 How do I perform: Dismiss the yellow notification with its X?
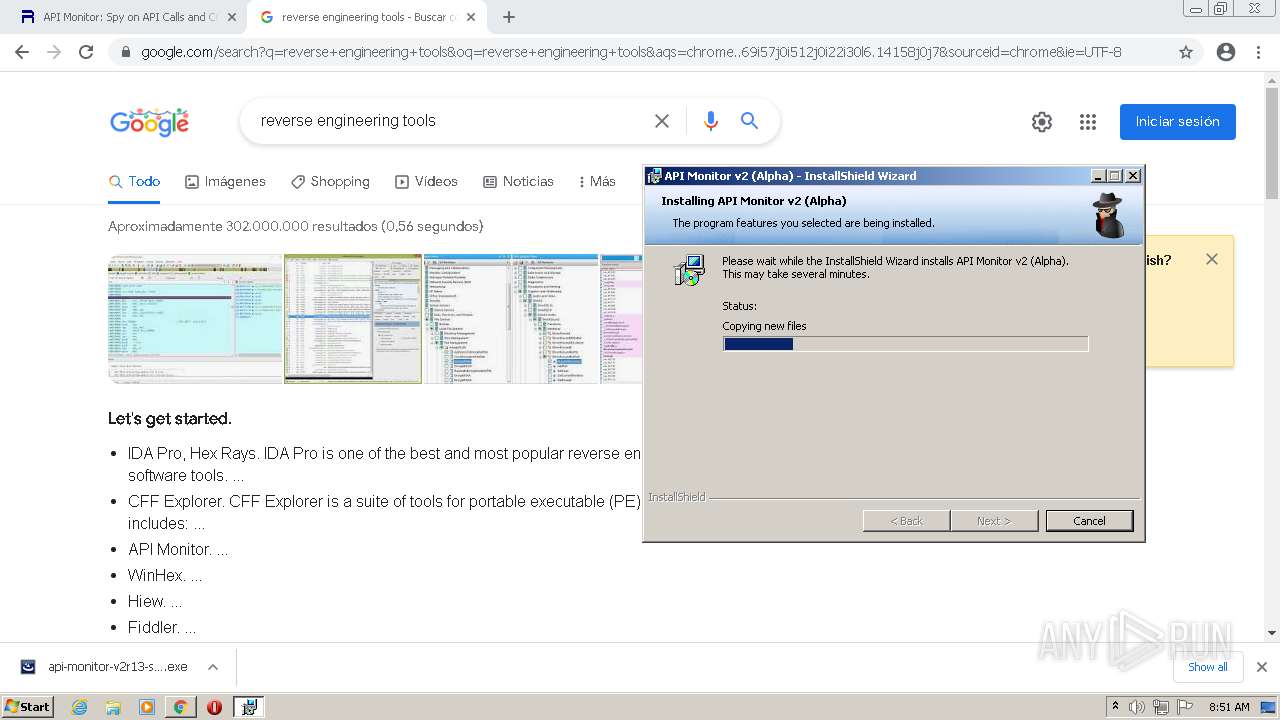tap(1212, 259)
